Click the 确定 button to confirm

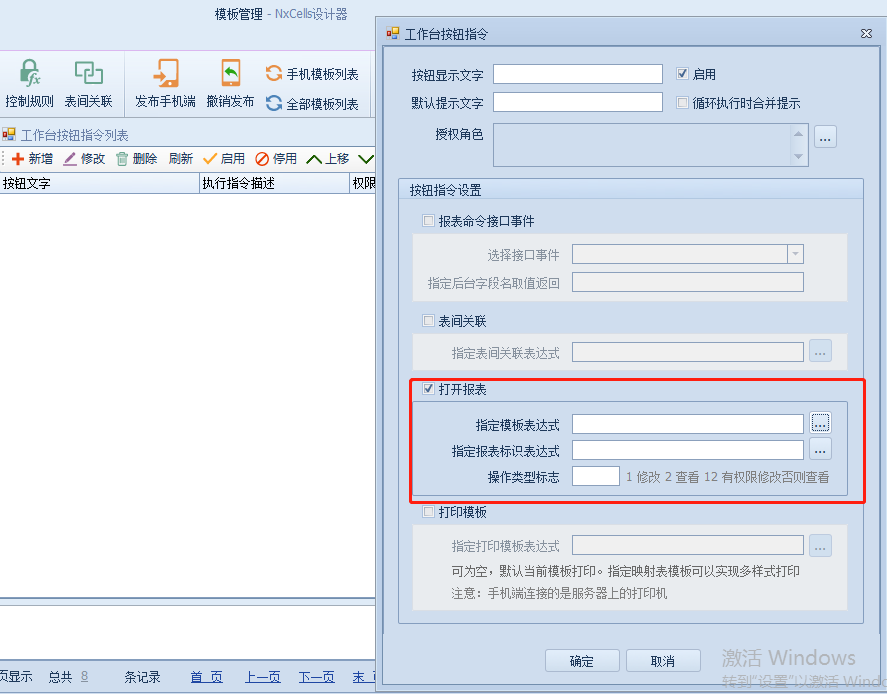[x=582, y=661]
